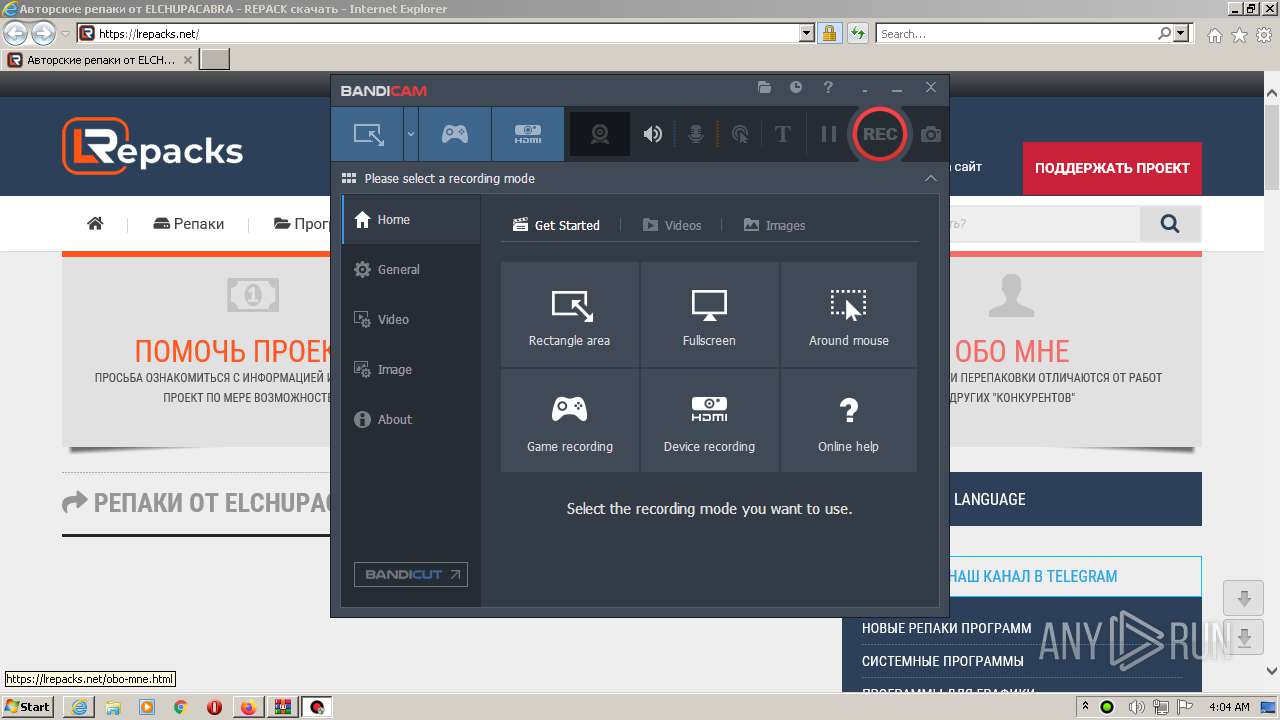Open Opera from the taskbar
Image resolution: width=1280 pixels, height=720 pixels.
tap(214, 707)
